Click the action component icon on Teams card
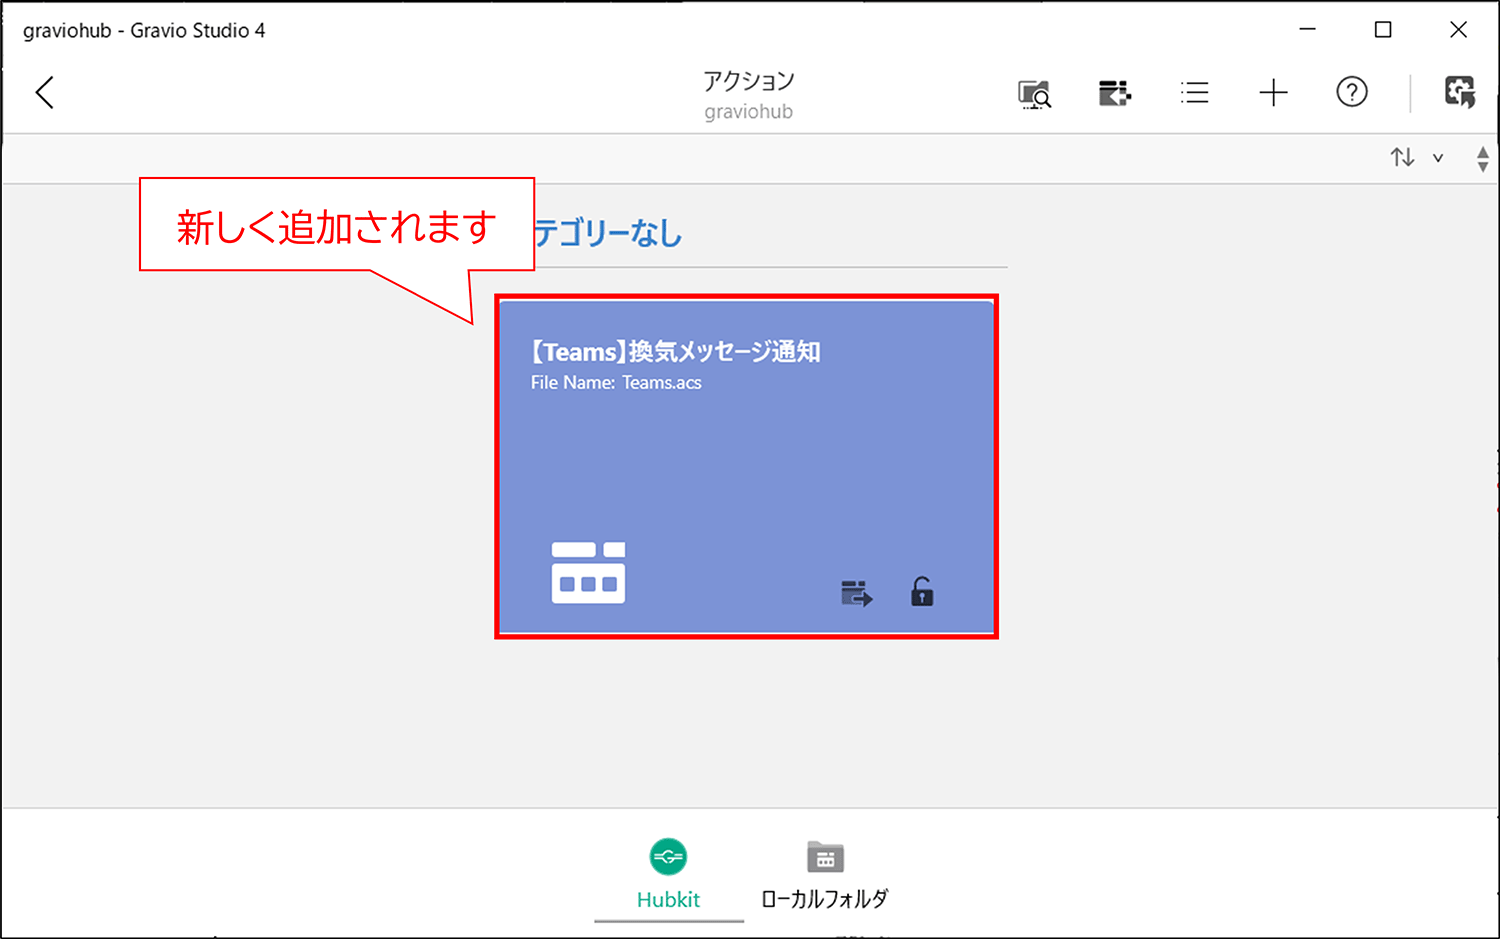1500x939 pixels. (588, 572)
